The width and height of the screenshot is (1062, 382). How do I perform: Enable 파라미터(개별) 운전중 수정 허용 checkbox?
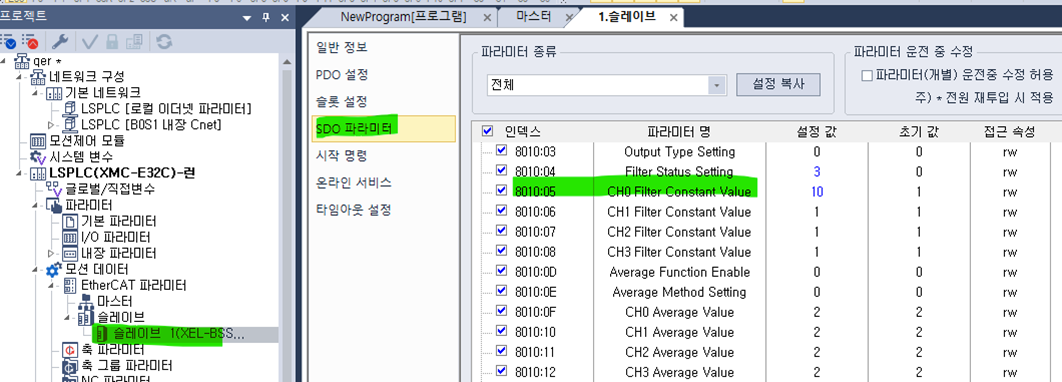coord(867,75)
